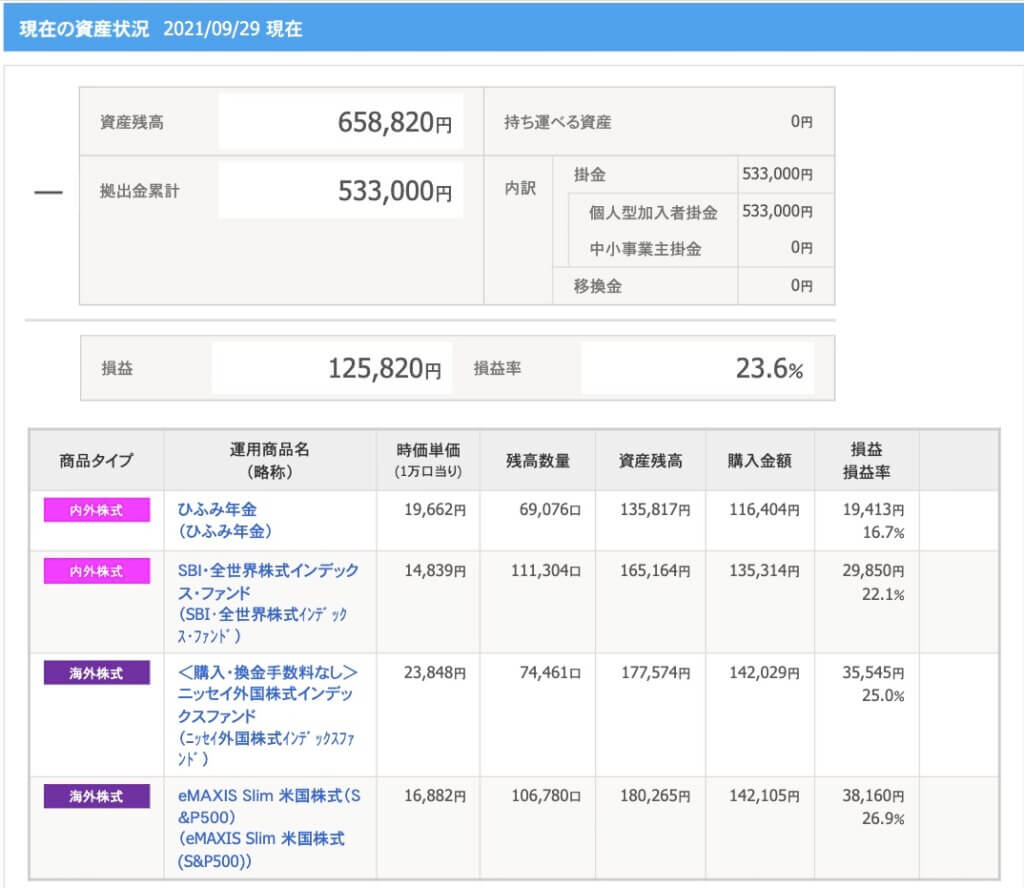1024x888 pixels.
Task: Click the 損益 損益率 column header
Action: point(867,460)
